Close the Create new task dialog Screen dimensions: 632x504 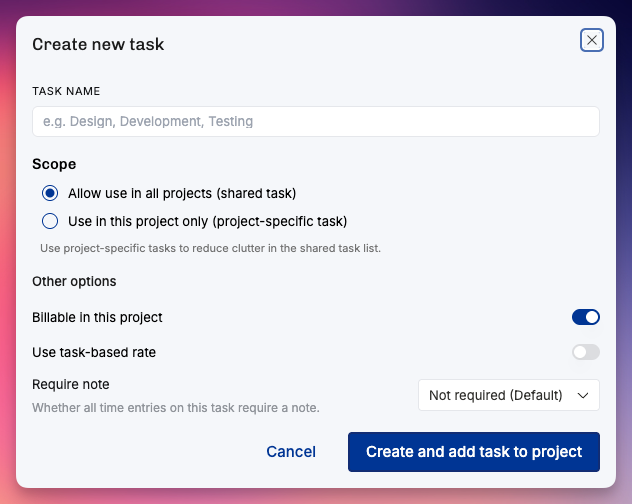coord(591,40)
